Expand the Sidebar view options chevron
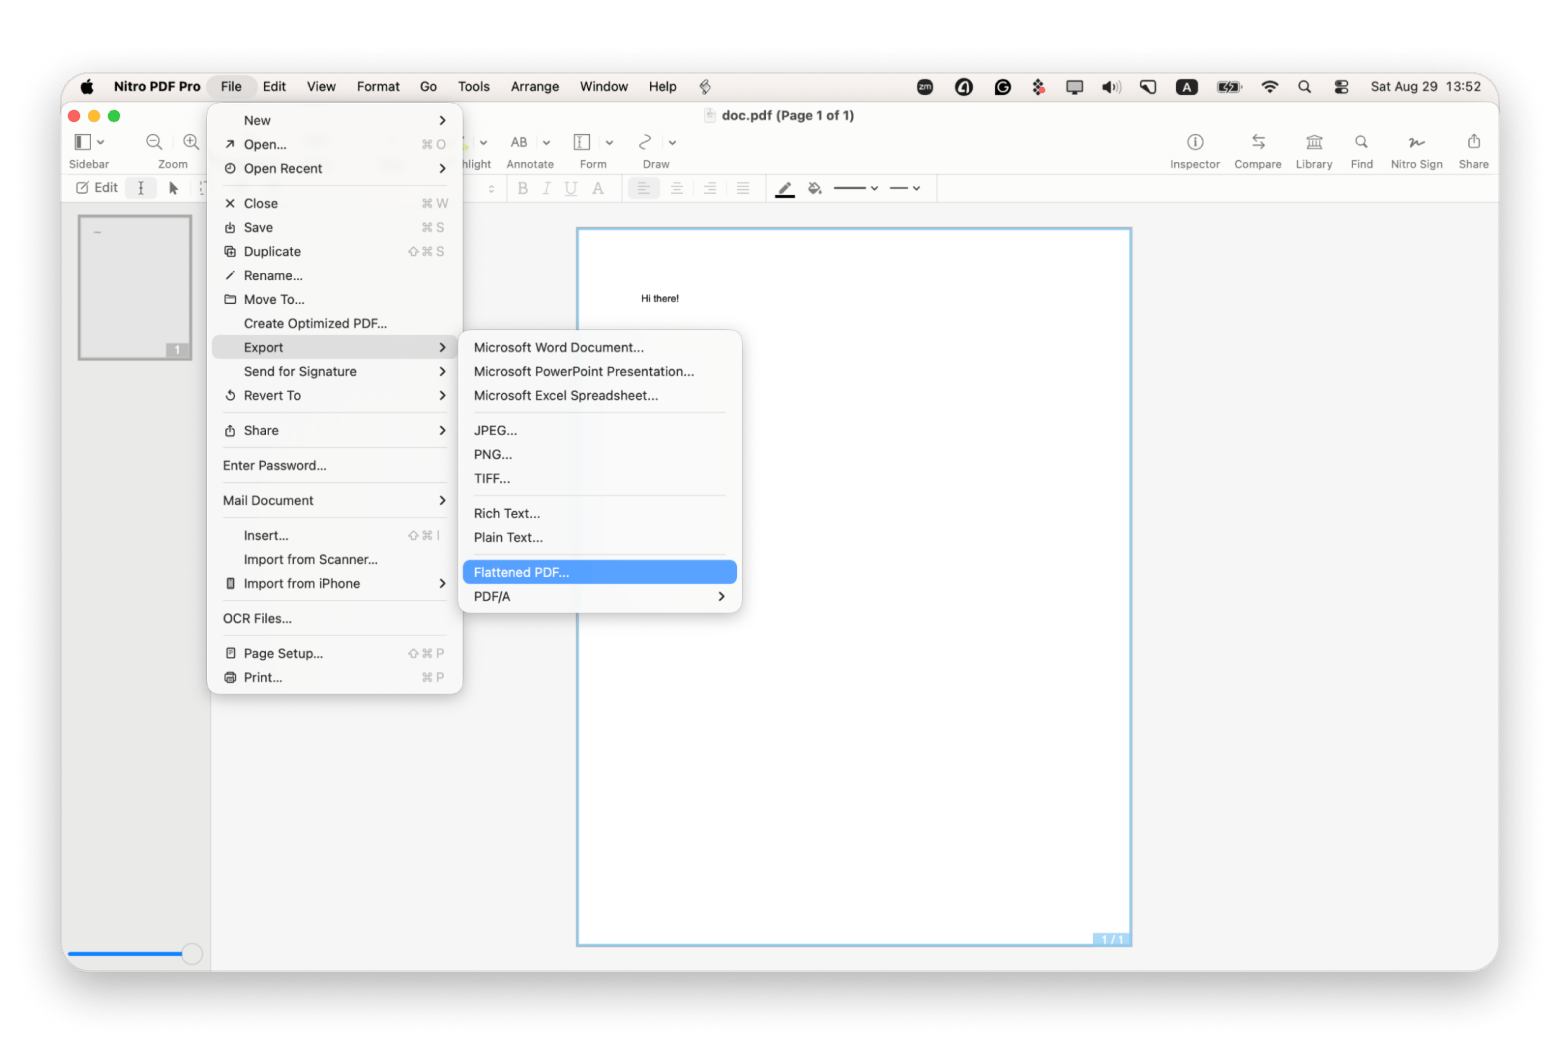The width and height of the screenshot is (1560, 1052). point(100,143)
